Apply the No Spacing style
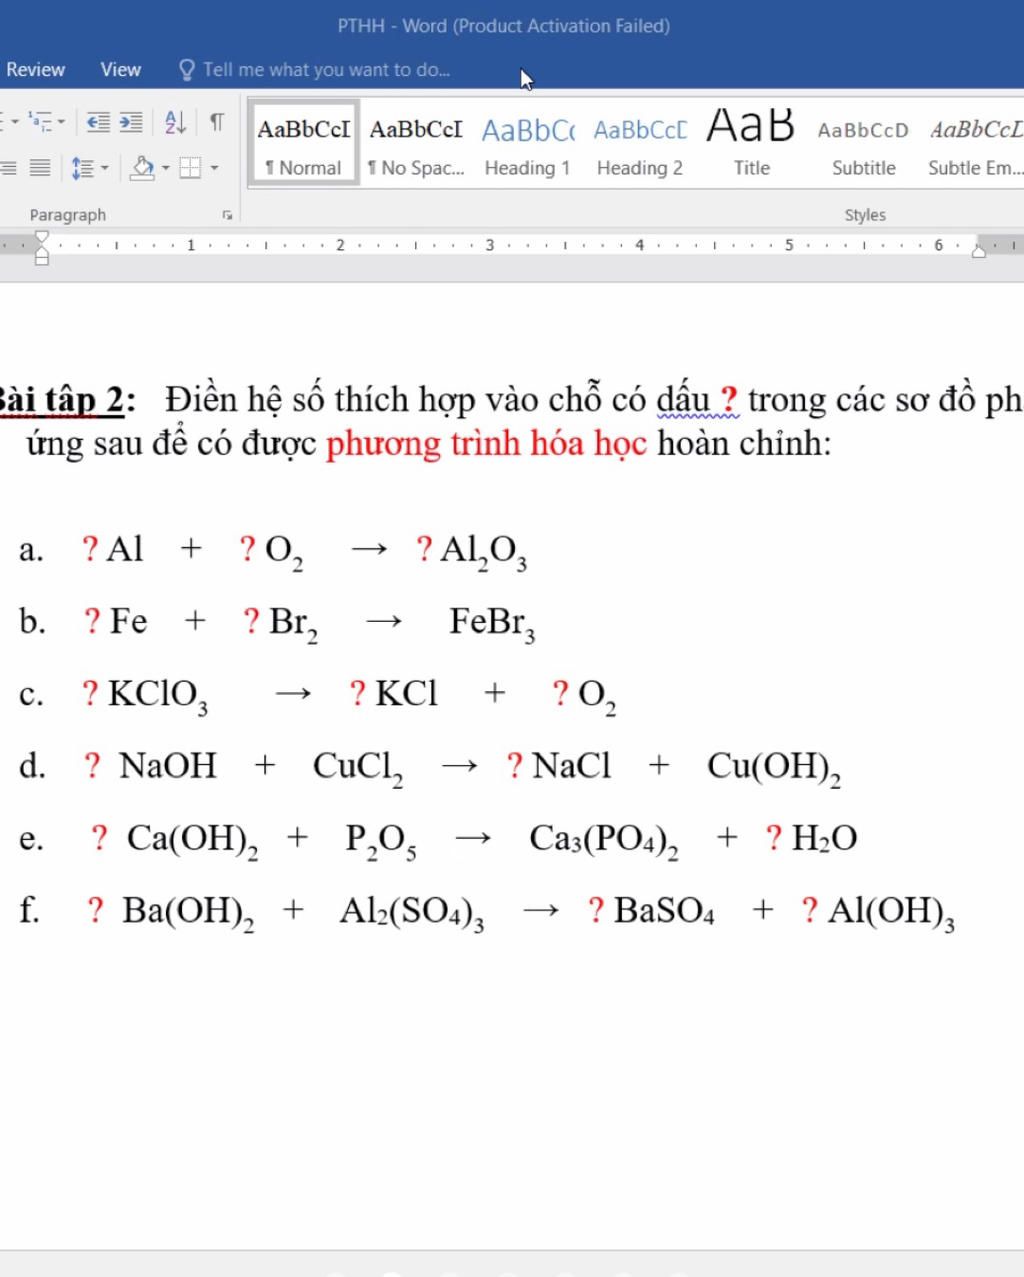The height and width of the screenshot is (1277, 1024). coord(416,144)
